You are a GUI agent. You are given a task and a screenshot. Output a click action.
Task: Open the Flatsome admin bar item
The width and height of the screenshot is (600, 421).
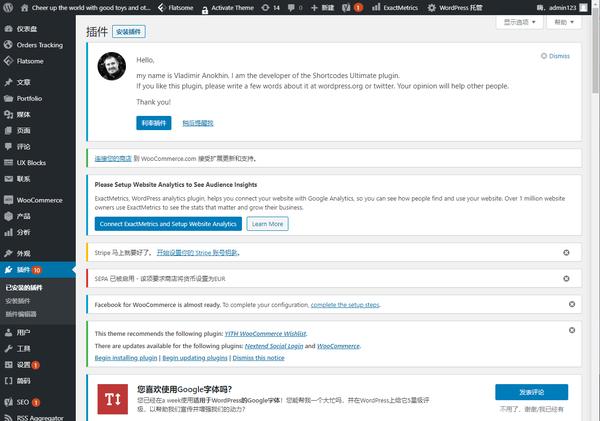click(x=175, y=8)
